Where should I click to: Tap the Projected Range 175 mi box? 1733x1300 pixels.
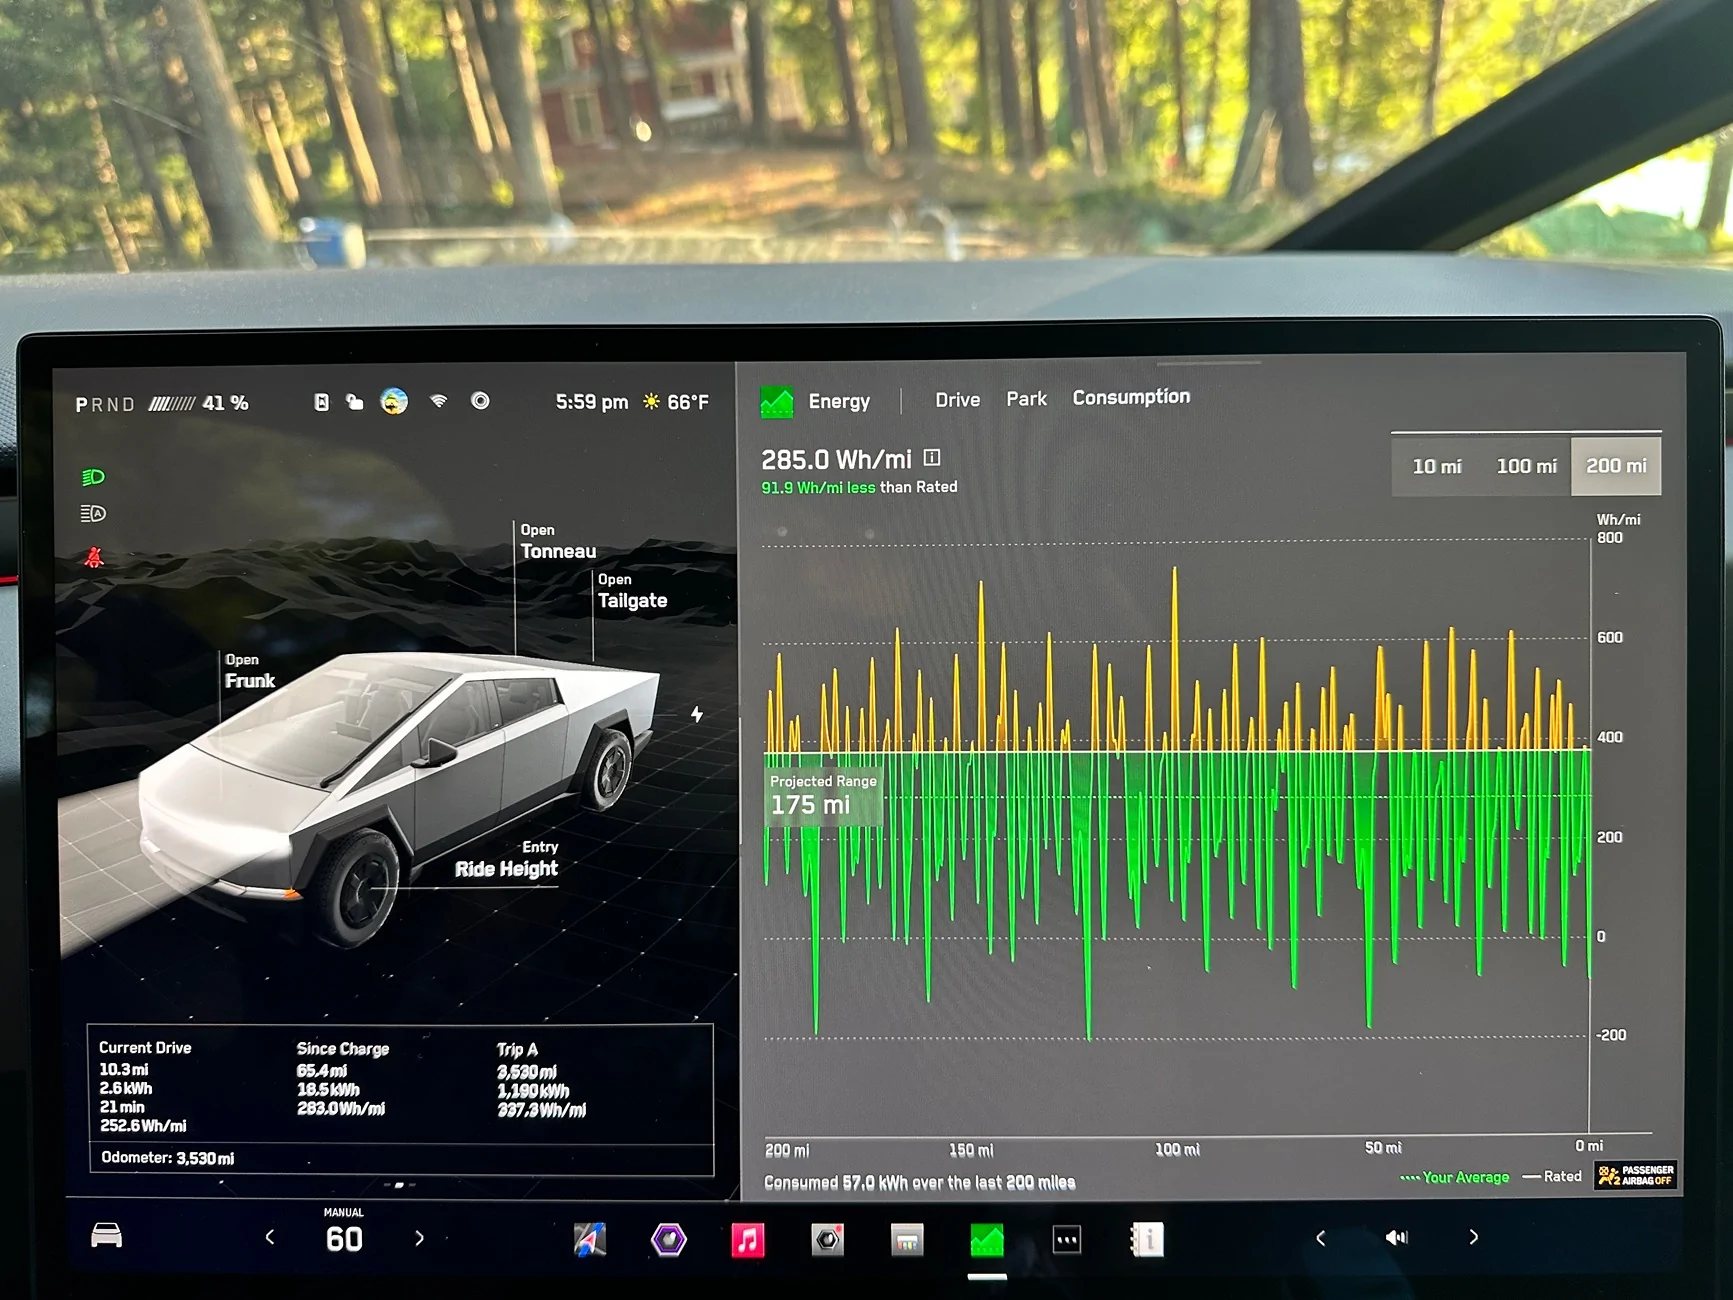click(824, 796)
